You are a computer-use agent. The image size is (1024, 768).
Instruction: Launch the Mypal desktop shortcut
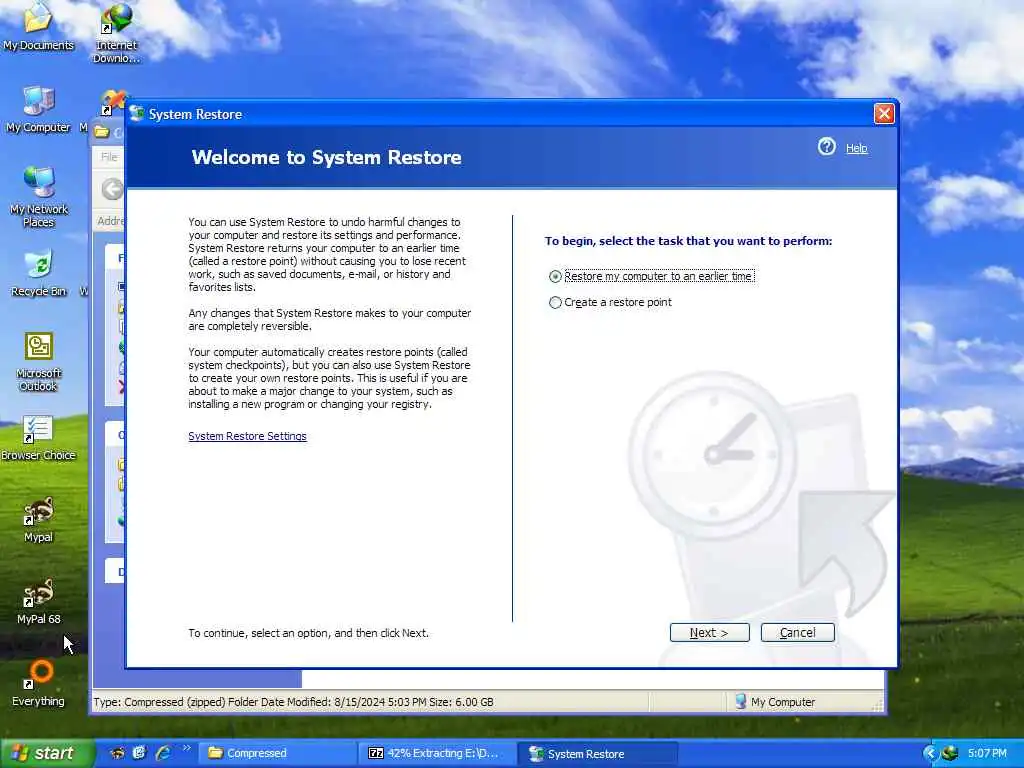point(39,520)
